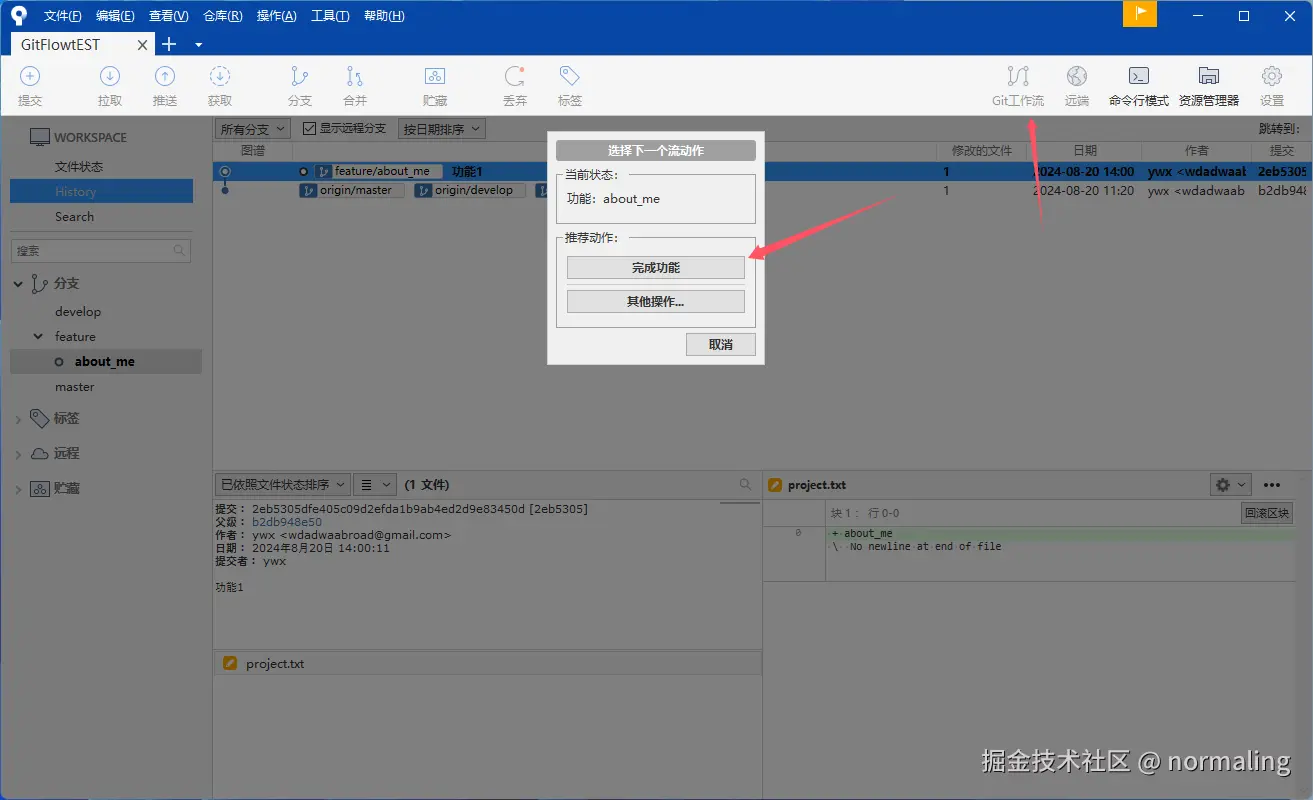Image resolution: width=1313 pixels, height=800 pixels.
Task: Open the 操作(A) menu
Action: [x=277, y=16]
